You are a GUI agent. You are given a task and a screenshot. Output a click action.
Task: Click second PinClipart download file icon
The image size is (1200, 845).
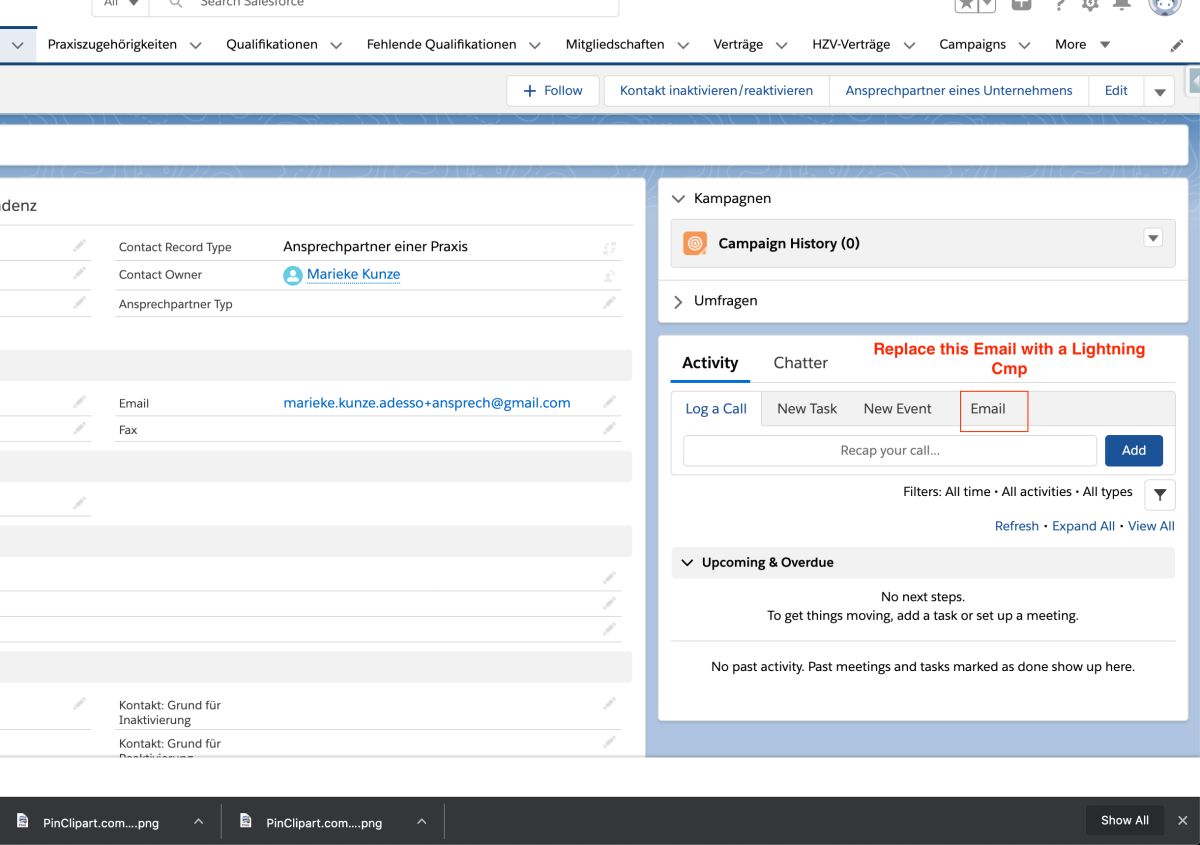click(x=245, y=821)
